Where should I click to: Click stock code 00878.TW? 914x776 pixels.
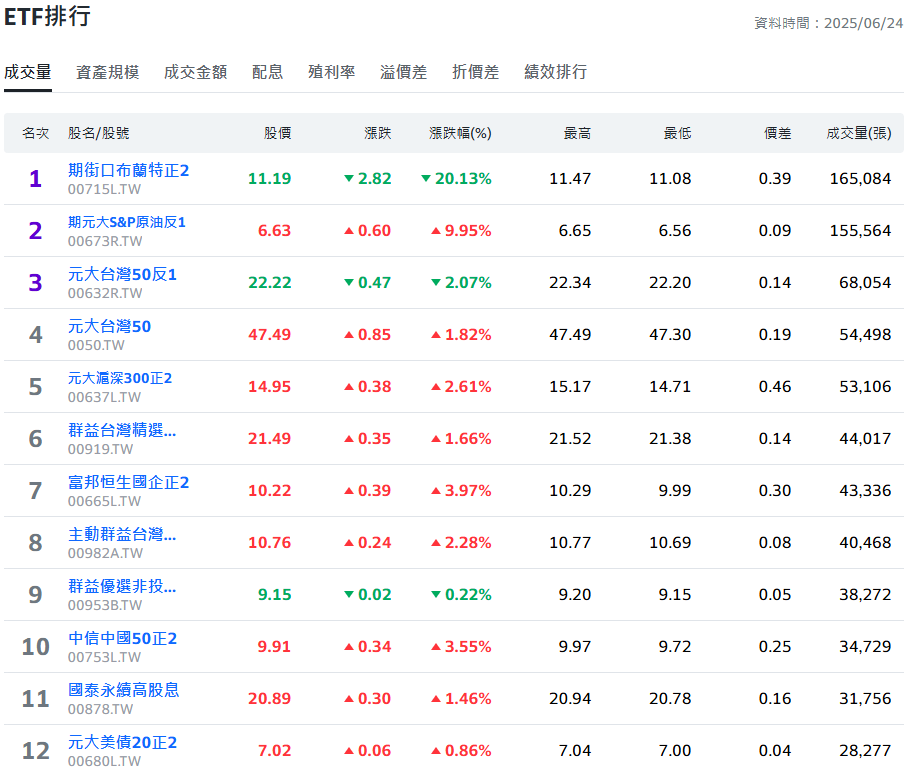(100, 710)
